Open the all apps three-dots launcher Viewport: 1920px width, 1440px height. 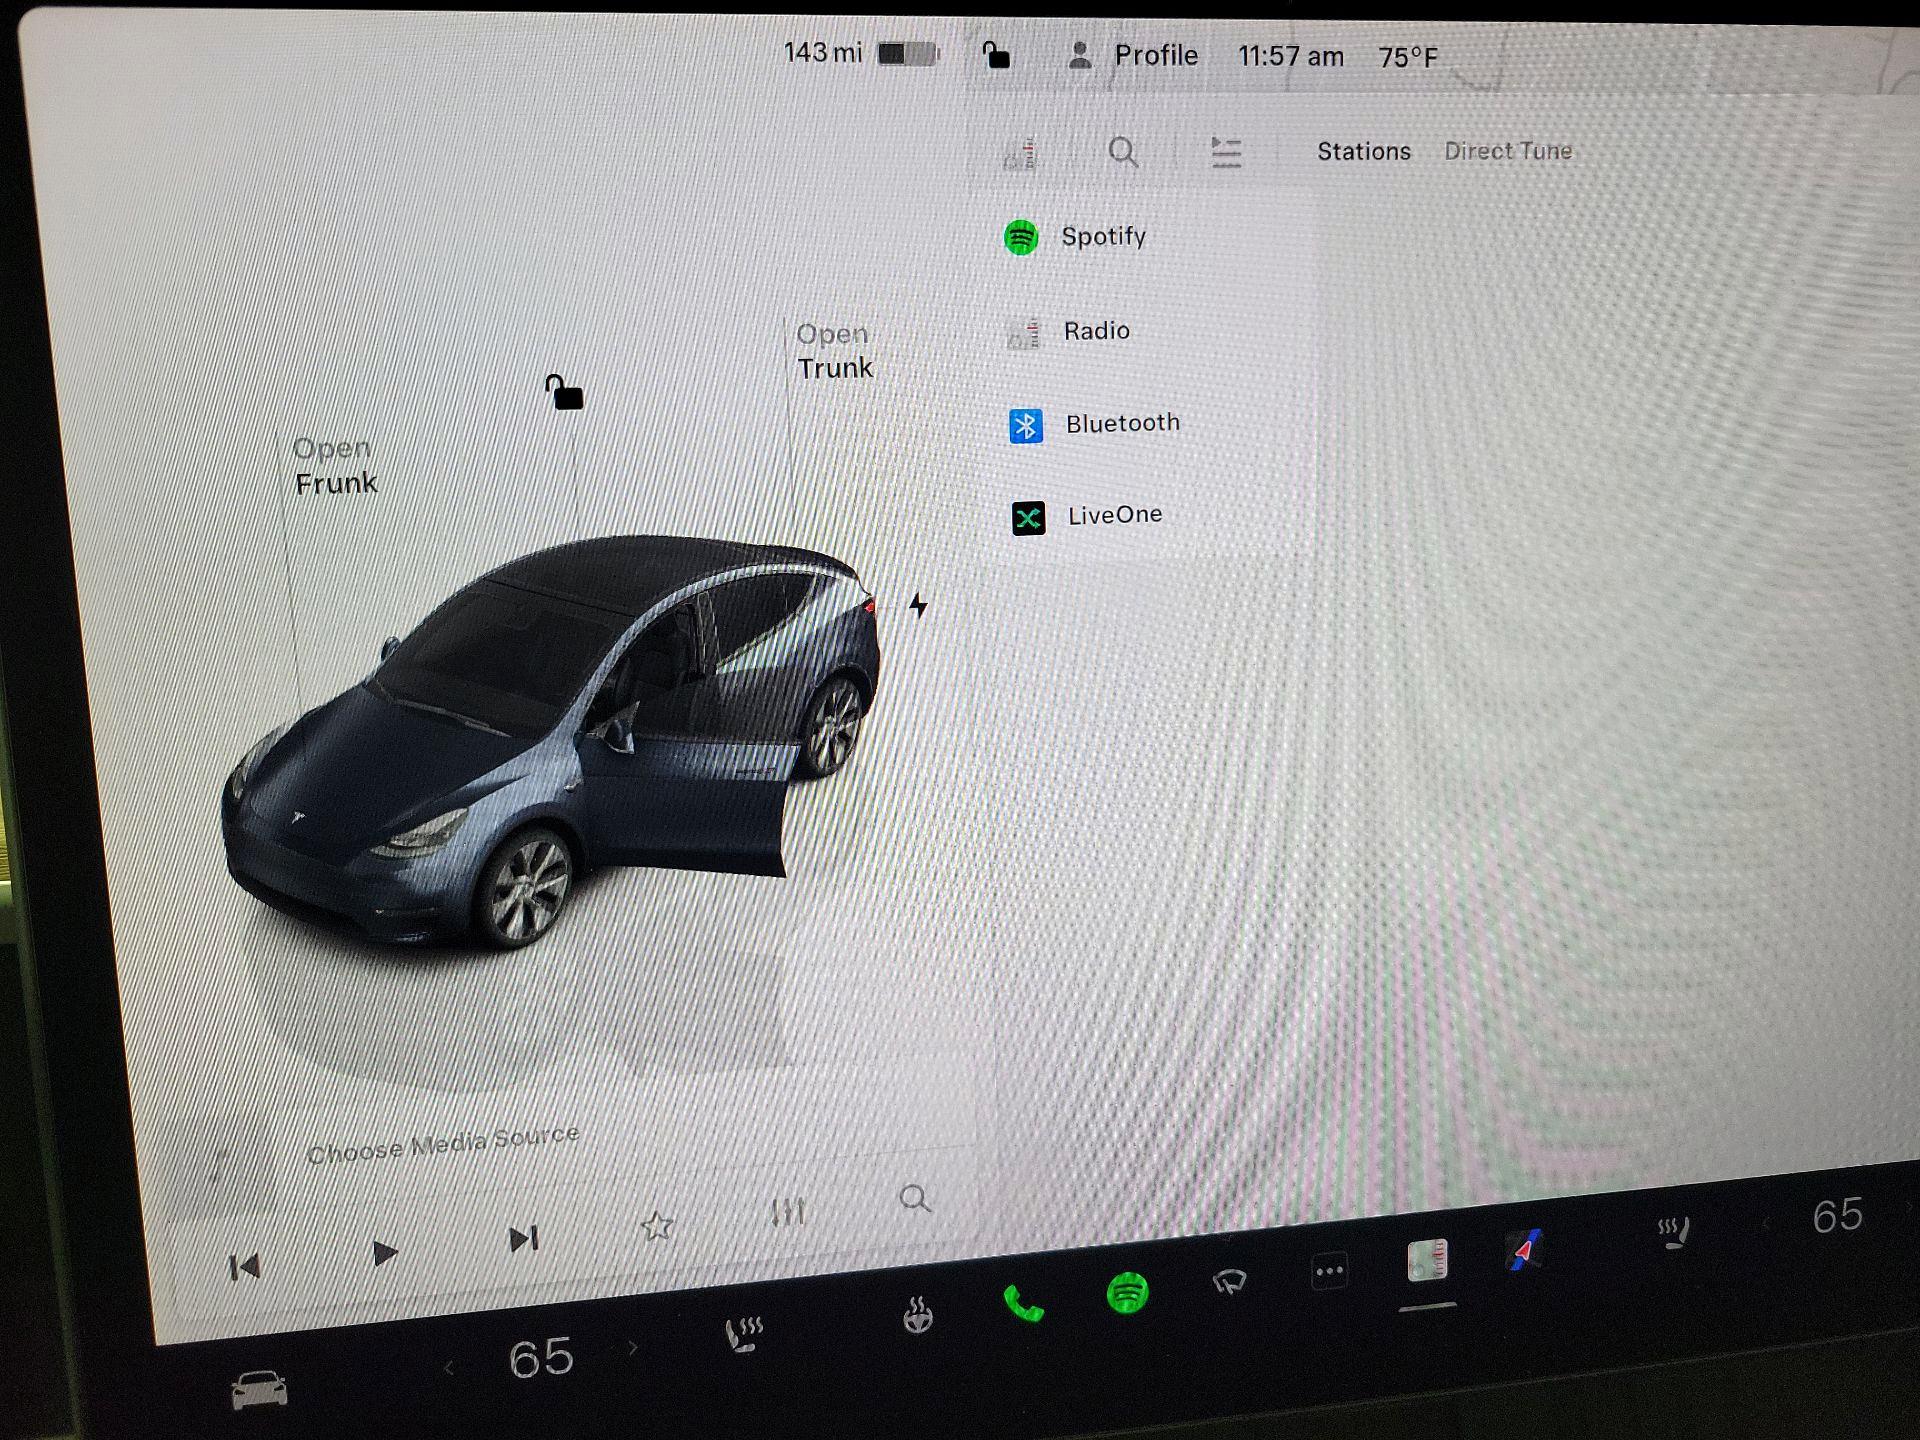[x=1329, y=1271]
